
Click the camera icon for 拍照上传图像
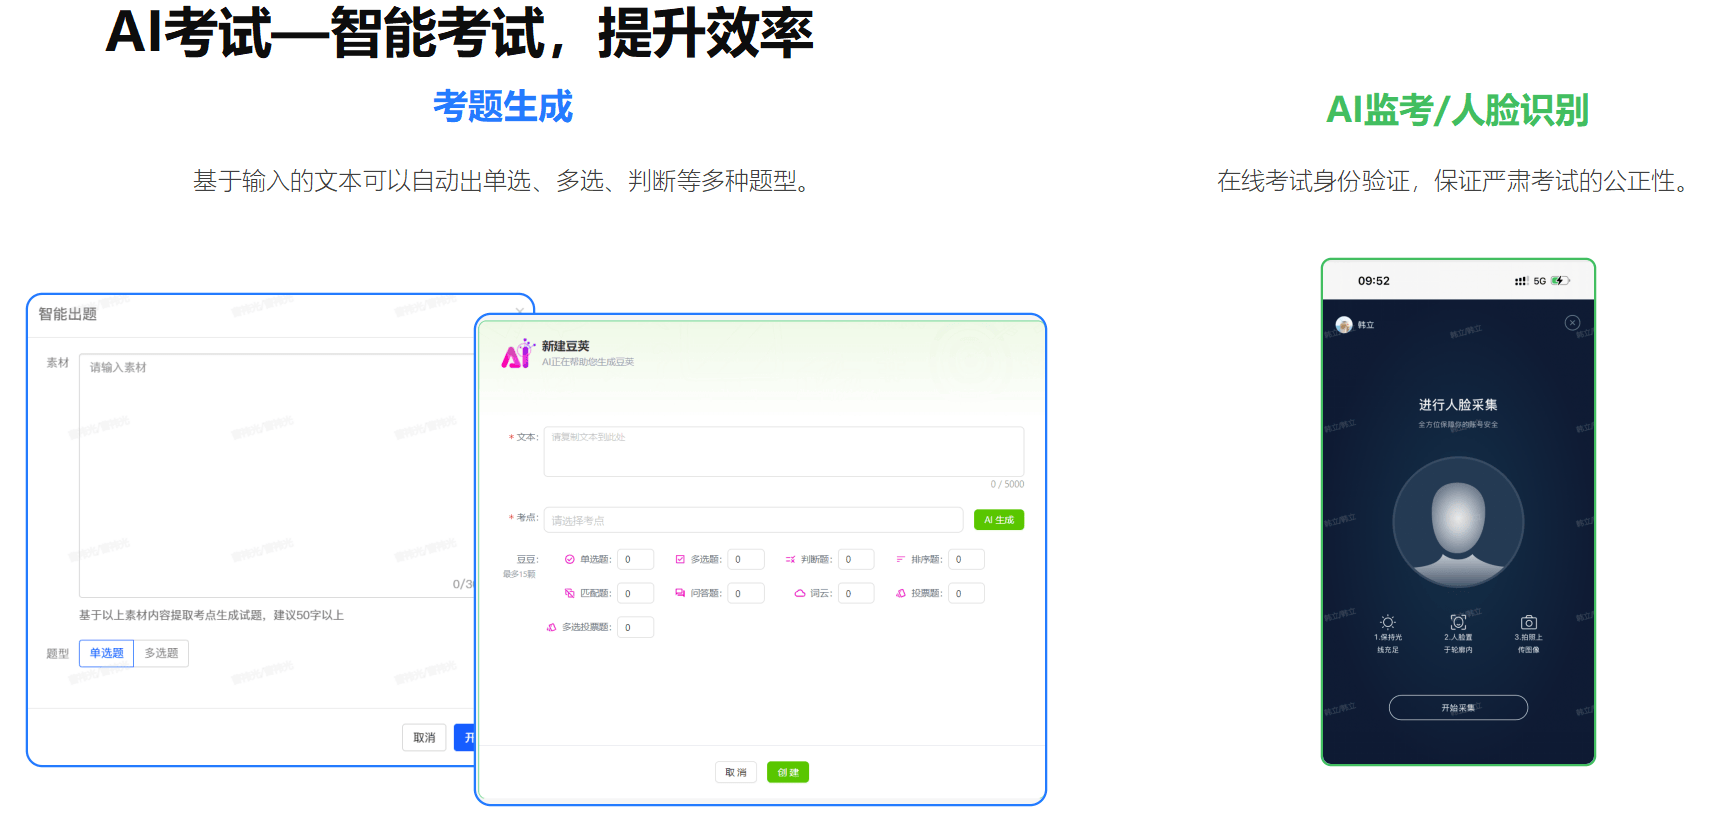(1528, 622)
